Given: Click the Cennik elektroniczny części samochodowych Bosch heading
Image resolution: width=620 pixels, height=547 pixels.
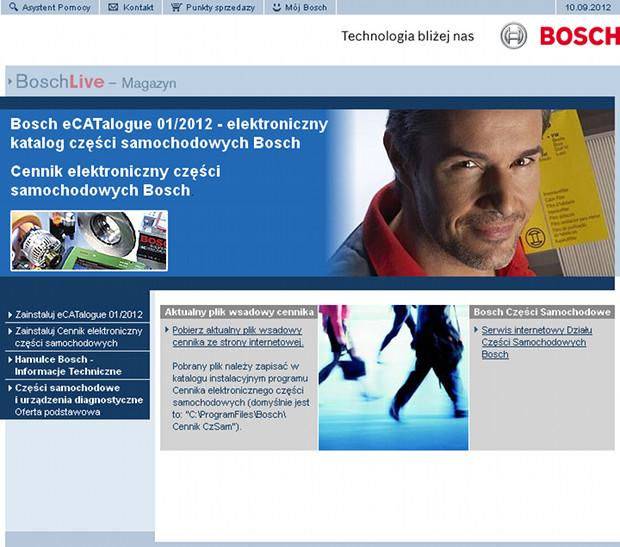Looking at the screenshot, I should (x=115, y=181).
